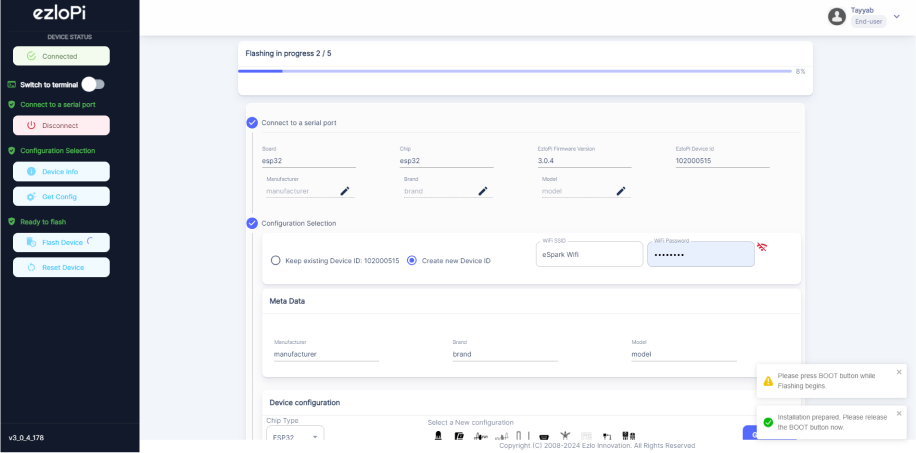Click the flashing progress bar
Screen dimensions: 916x453
515,71
